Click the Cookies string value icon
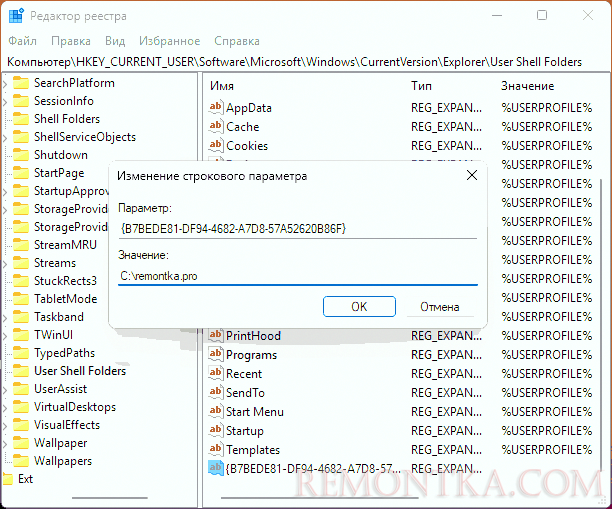 215,146
